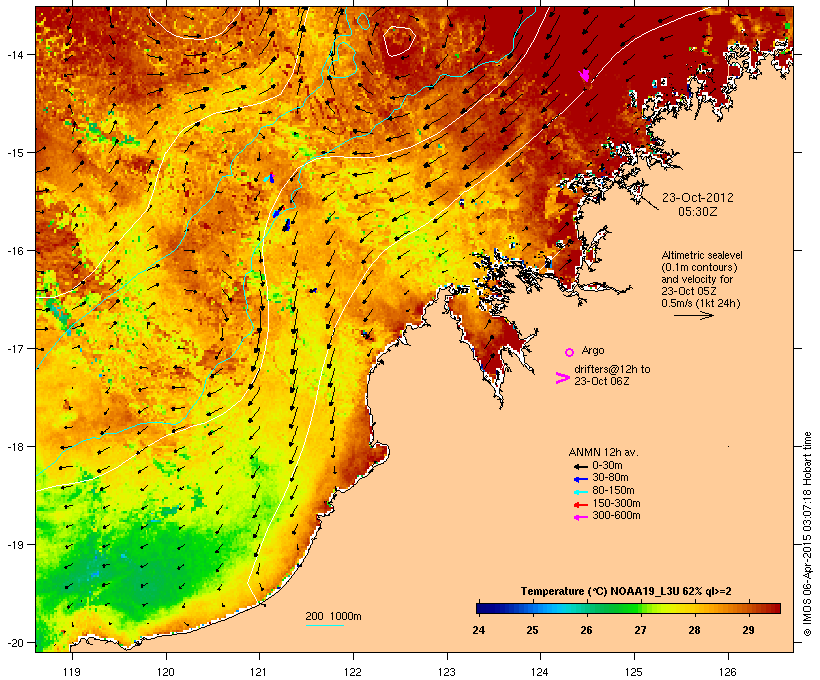Click the magenta drifter marker near 124.5E
820x680 pixels.
tap(585, 75)
